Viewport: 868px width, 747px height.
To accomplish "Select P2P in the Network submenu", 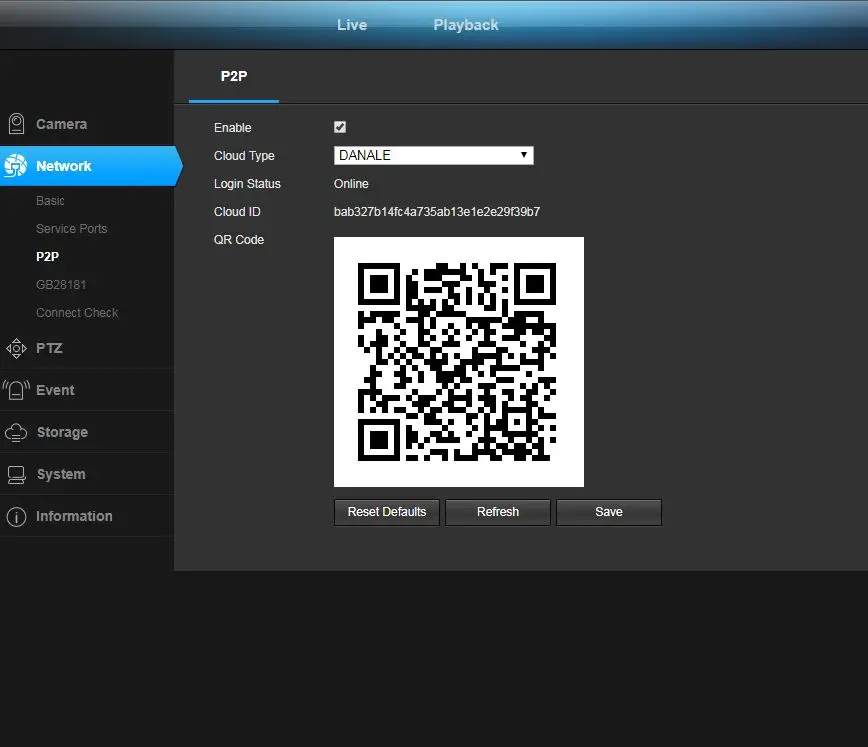I will [48, 257].
